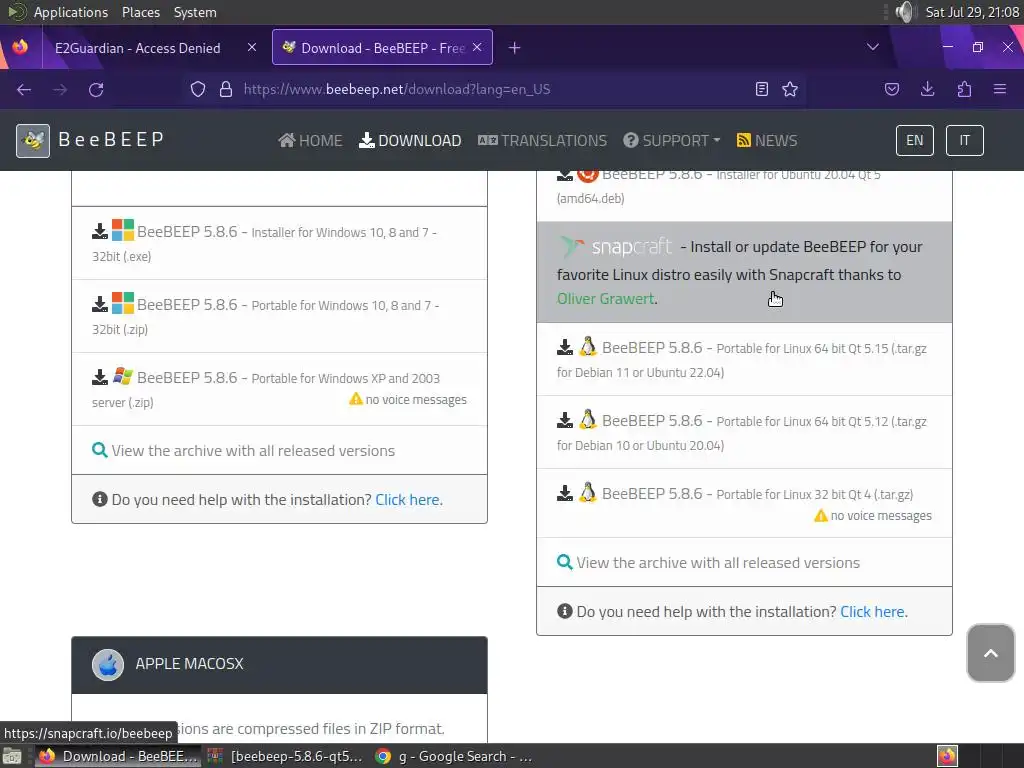
Task: Switch to Google Search Chrome taskbar window
Action: click(x=455, y=756)
